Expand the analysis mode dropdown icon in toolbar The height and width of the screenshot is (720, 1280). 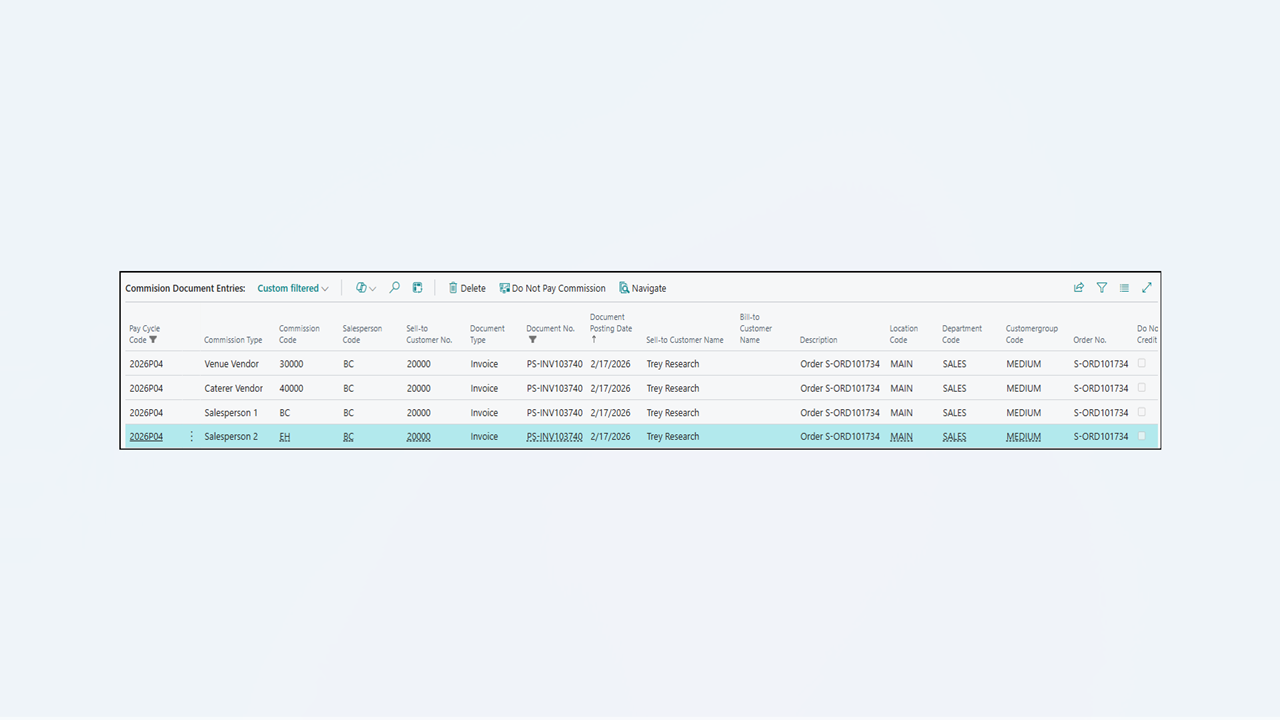click(366, 288)
